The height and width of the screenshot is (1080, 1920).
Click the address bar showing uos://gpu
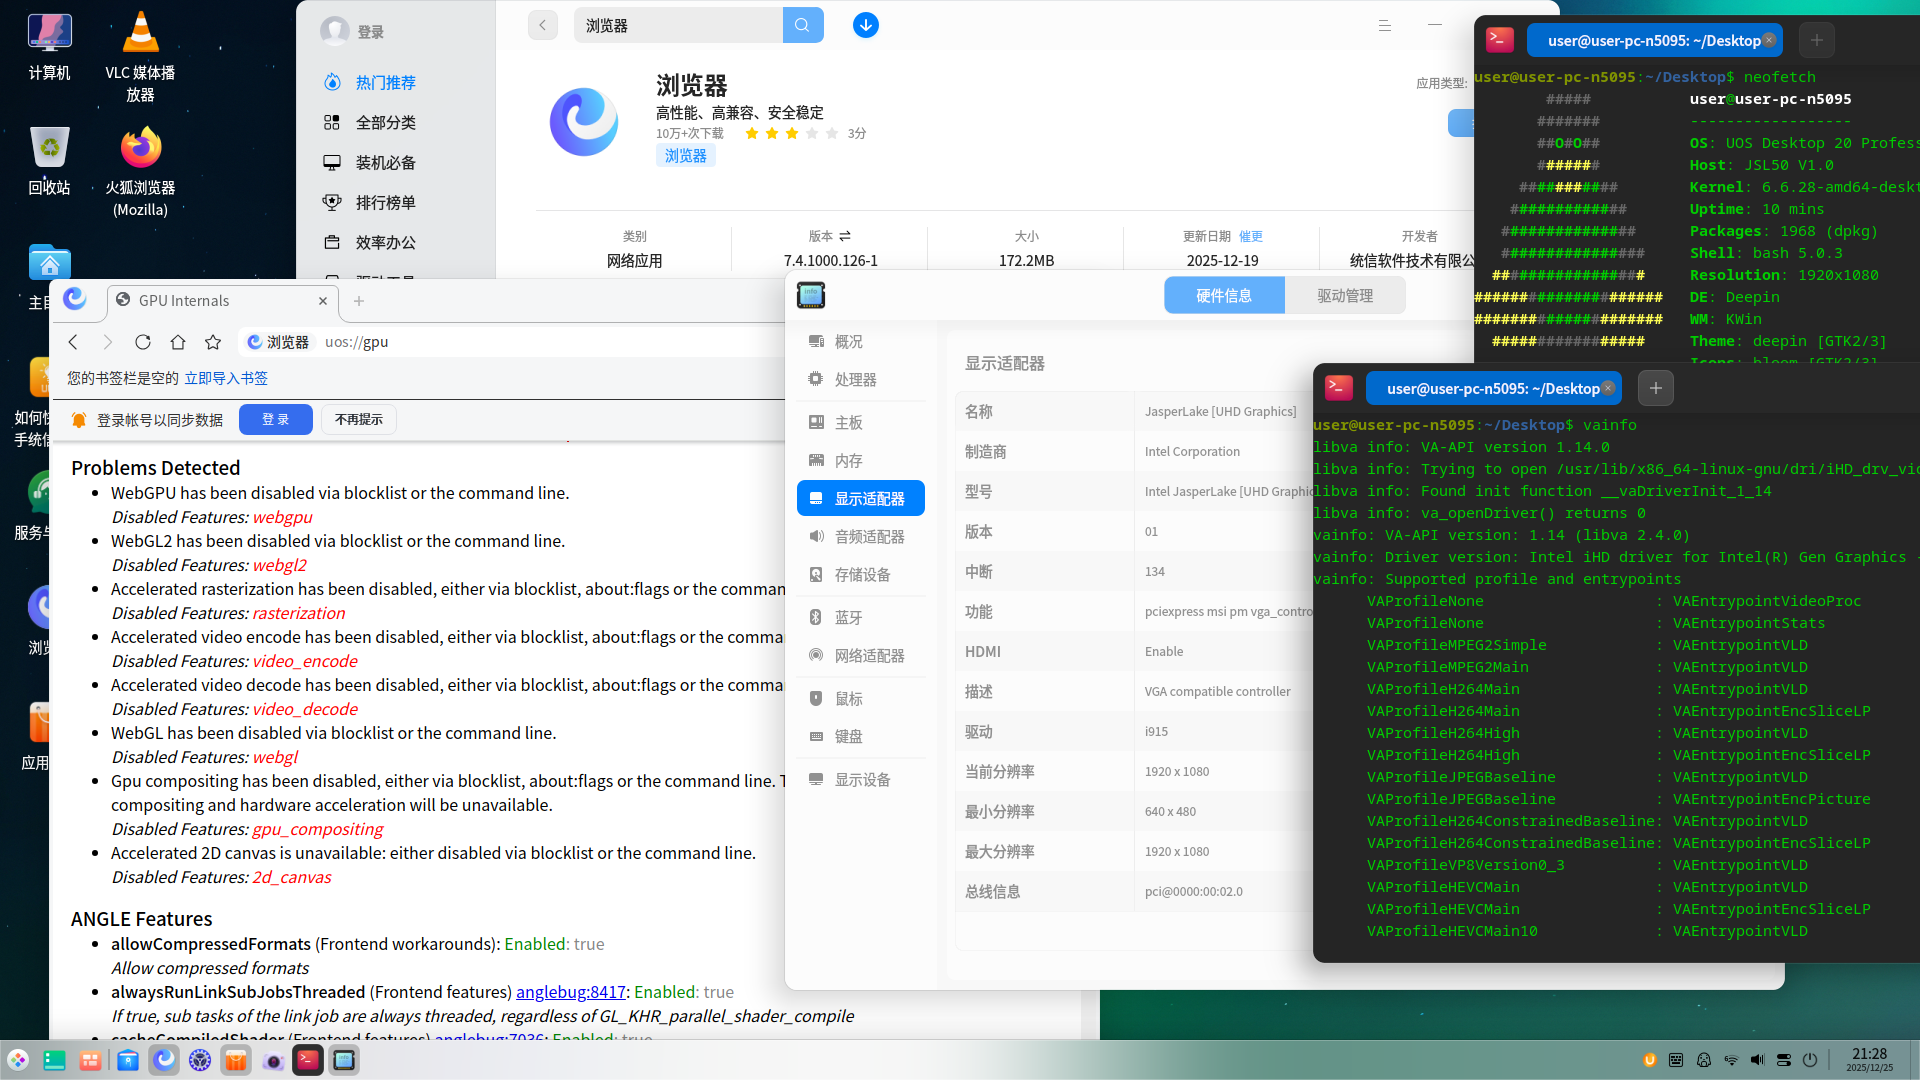pos(400,342)
